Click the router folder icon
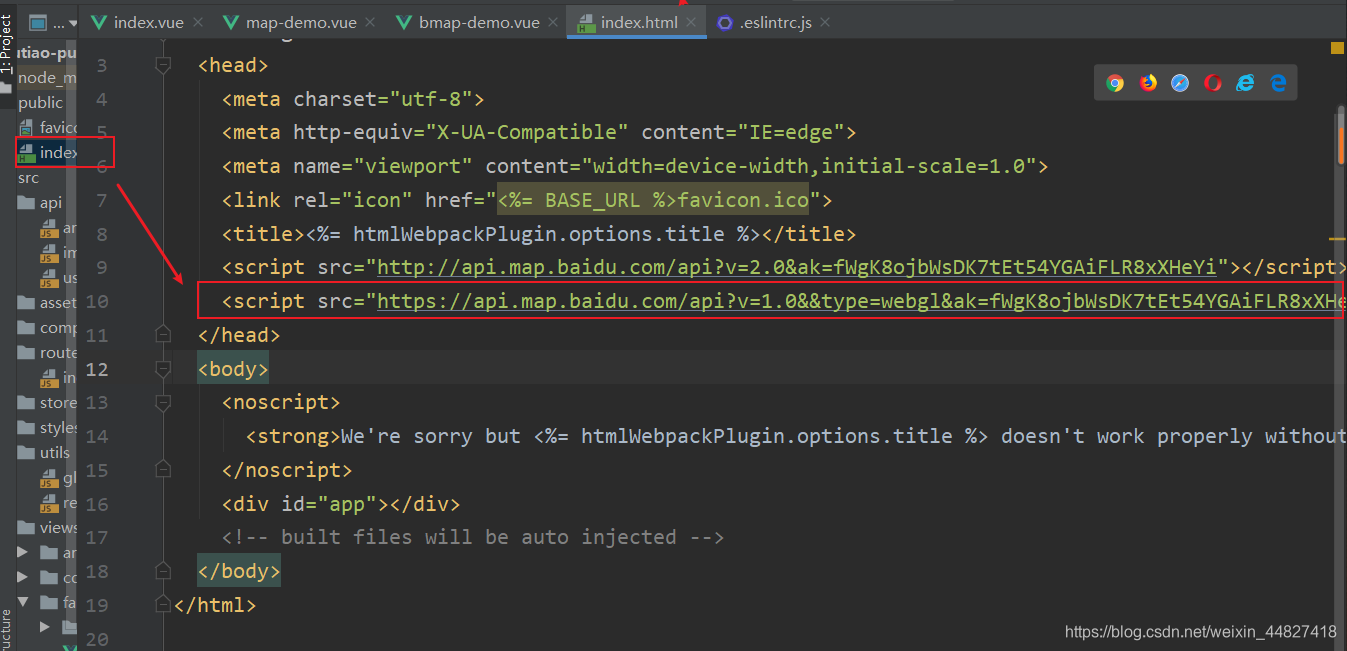This screenshot has height=651, width=1347. coord(25,353)
